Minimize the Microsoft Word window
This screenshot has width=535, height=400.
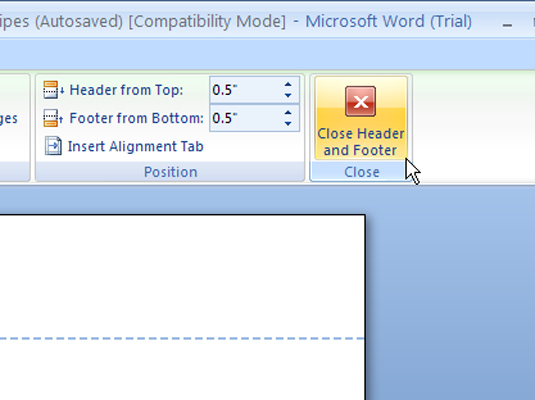pyautogui.click(x=507, y=23)
